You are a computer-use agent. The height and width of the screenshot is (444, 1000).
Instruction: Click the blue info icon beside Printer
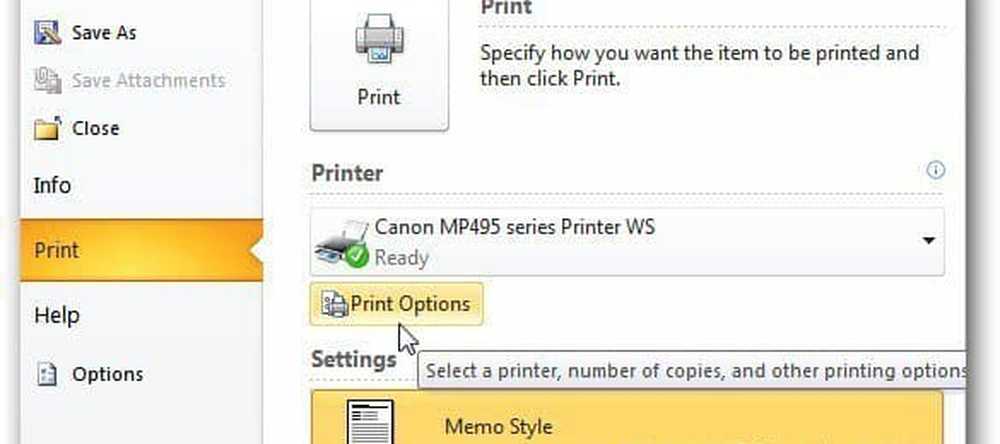click(935, 170)
